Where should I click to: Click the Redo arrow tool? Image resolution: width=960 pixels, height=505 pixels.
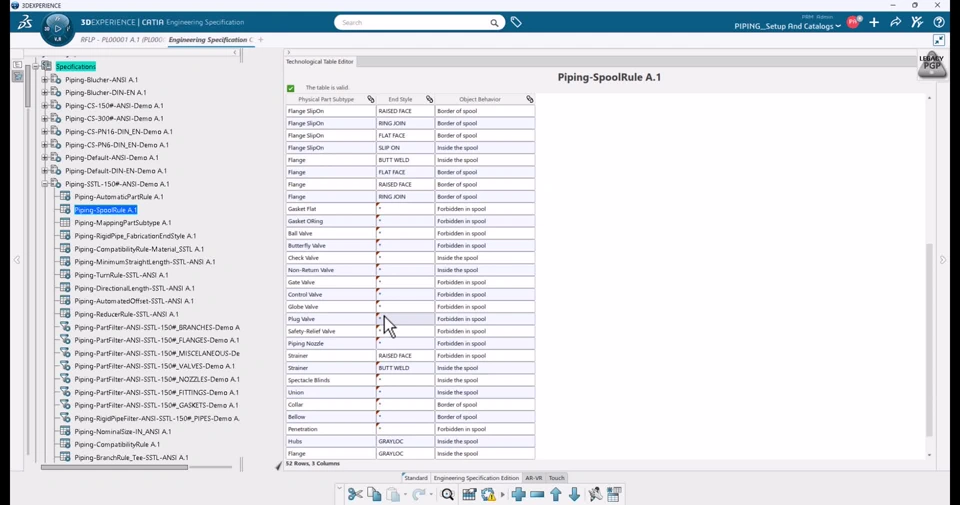click(x=419, y=495)
